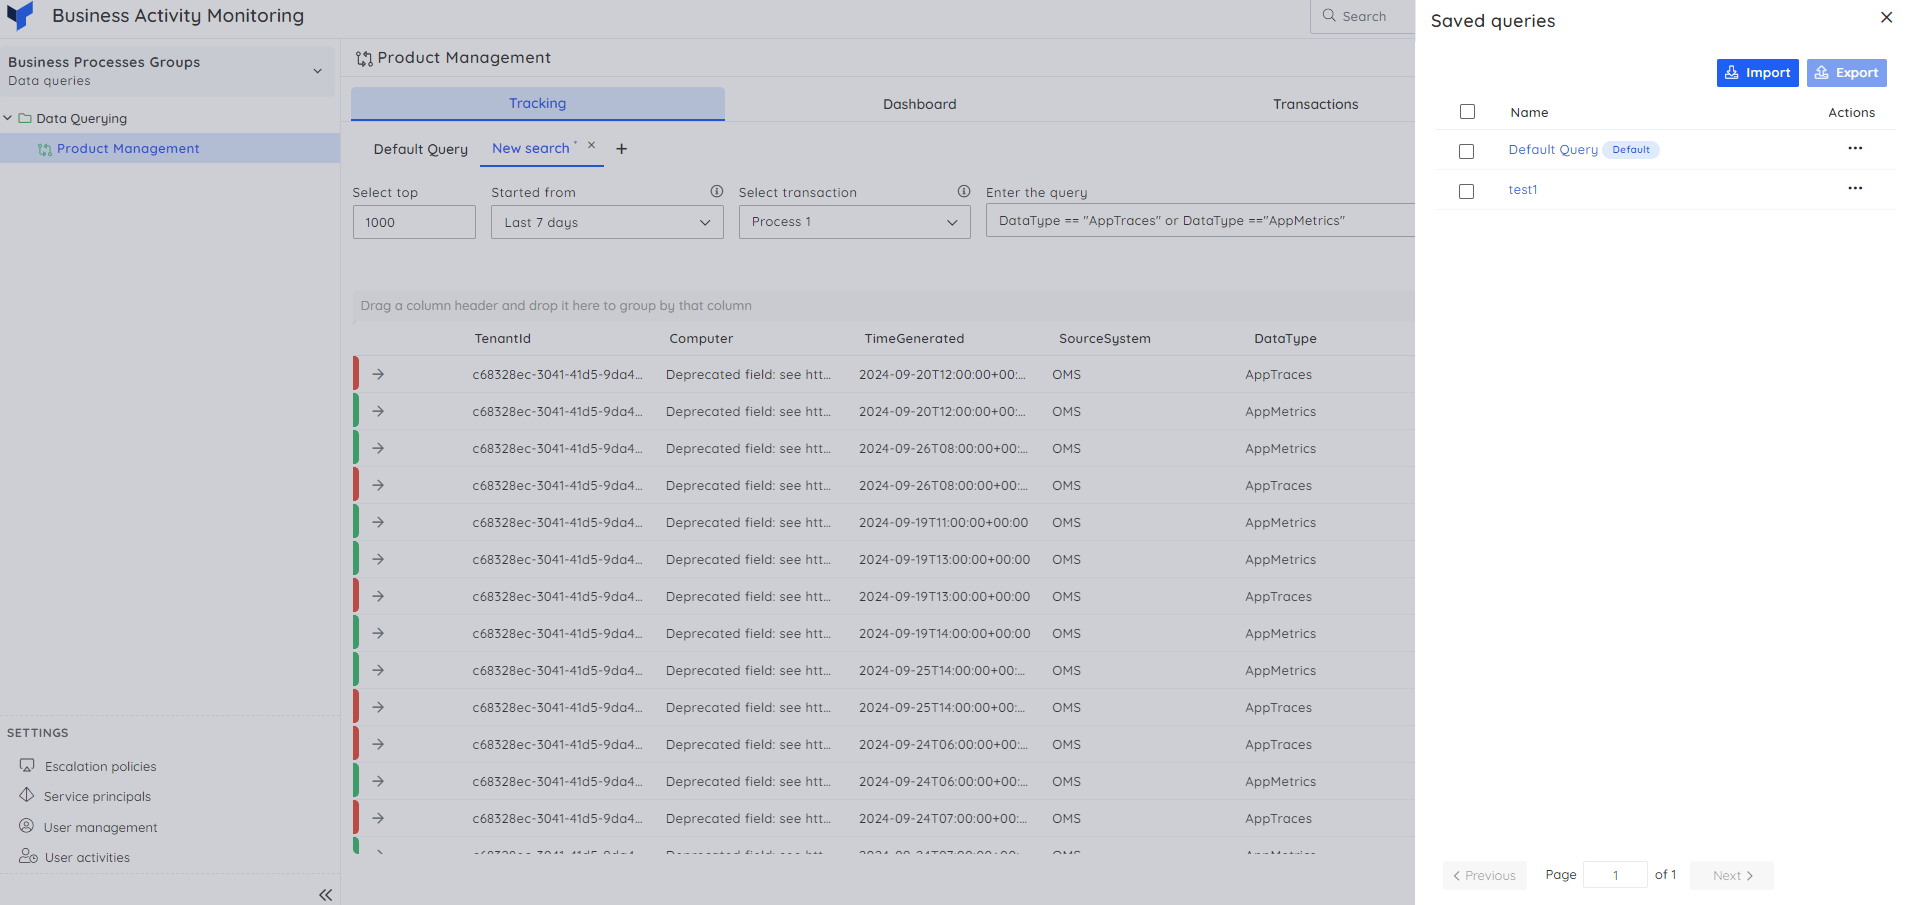Open User management settings

100,828
